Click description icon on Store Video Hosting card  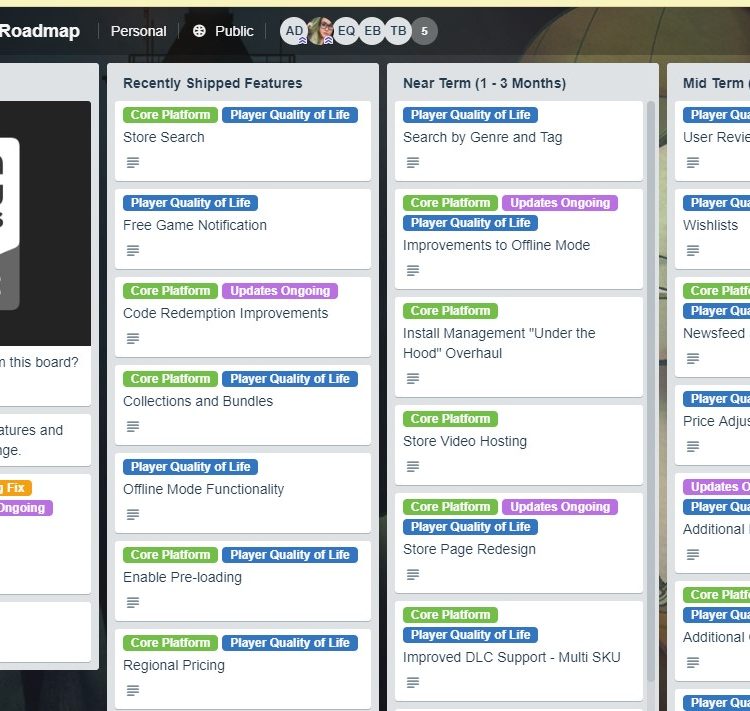click(x=413, y=467)
